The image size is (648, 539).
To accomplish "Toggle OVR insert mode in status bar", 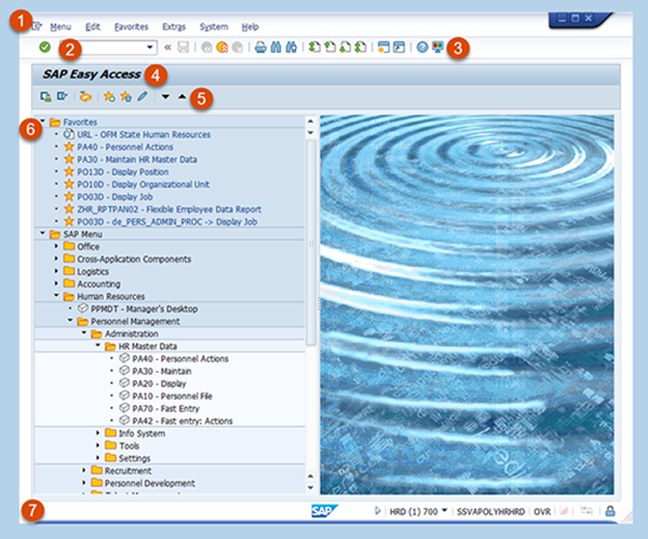I will [x=542, y=512].
